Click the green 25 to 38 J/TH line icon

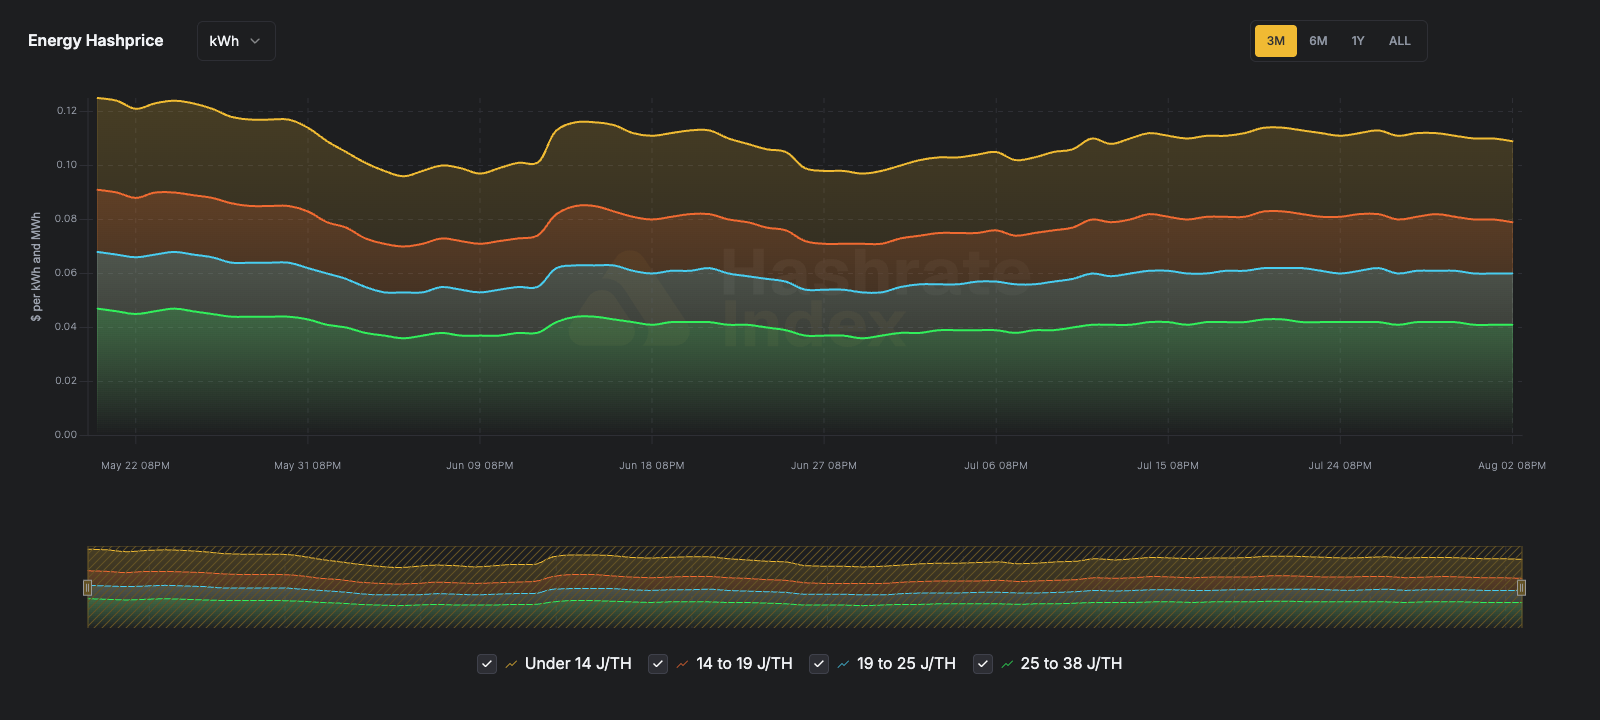point(1007,664)
